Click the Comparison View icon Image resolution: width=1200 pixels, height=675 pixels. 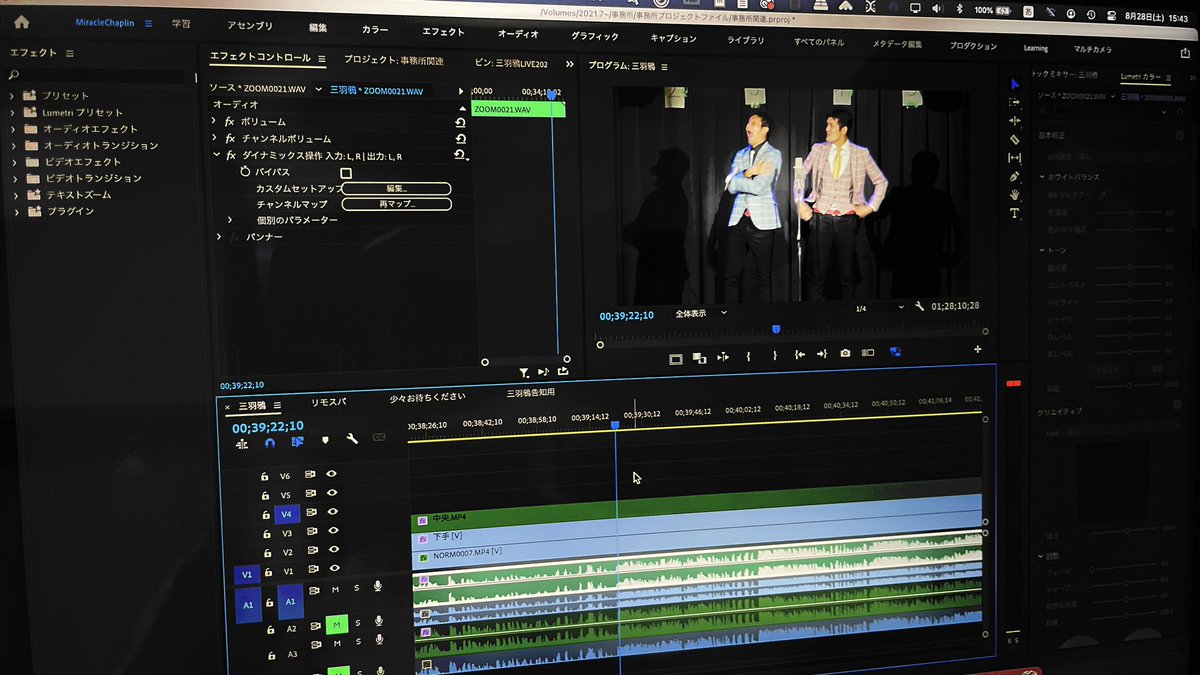tap(868, 353)
